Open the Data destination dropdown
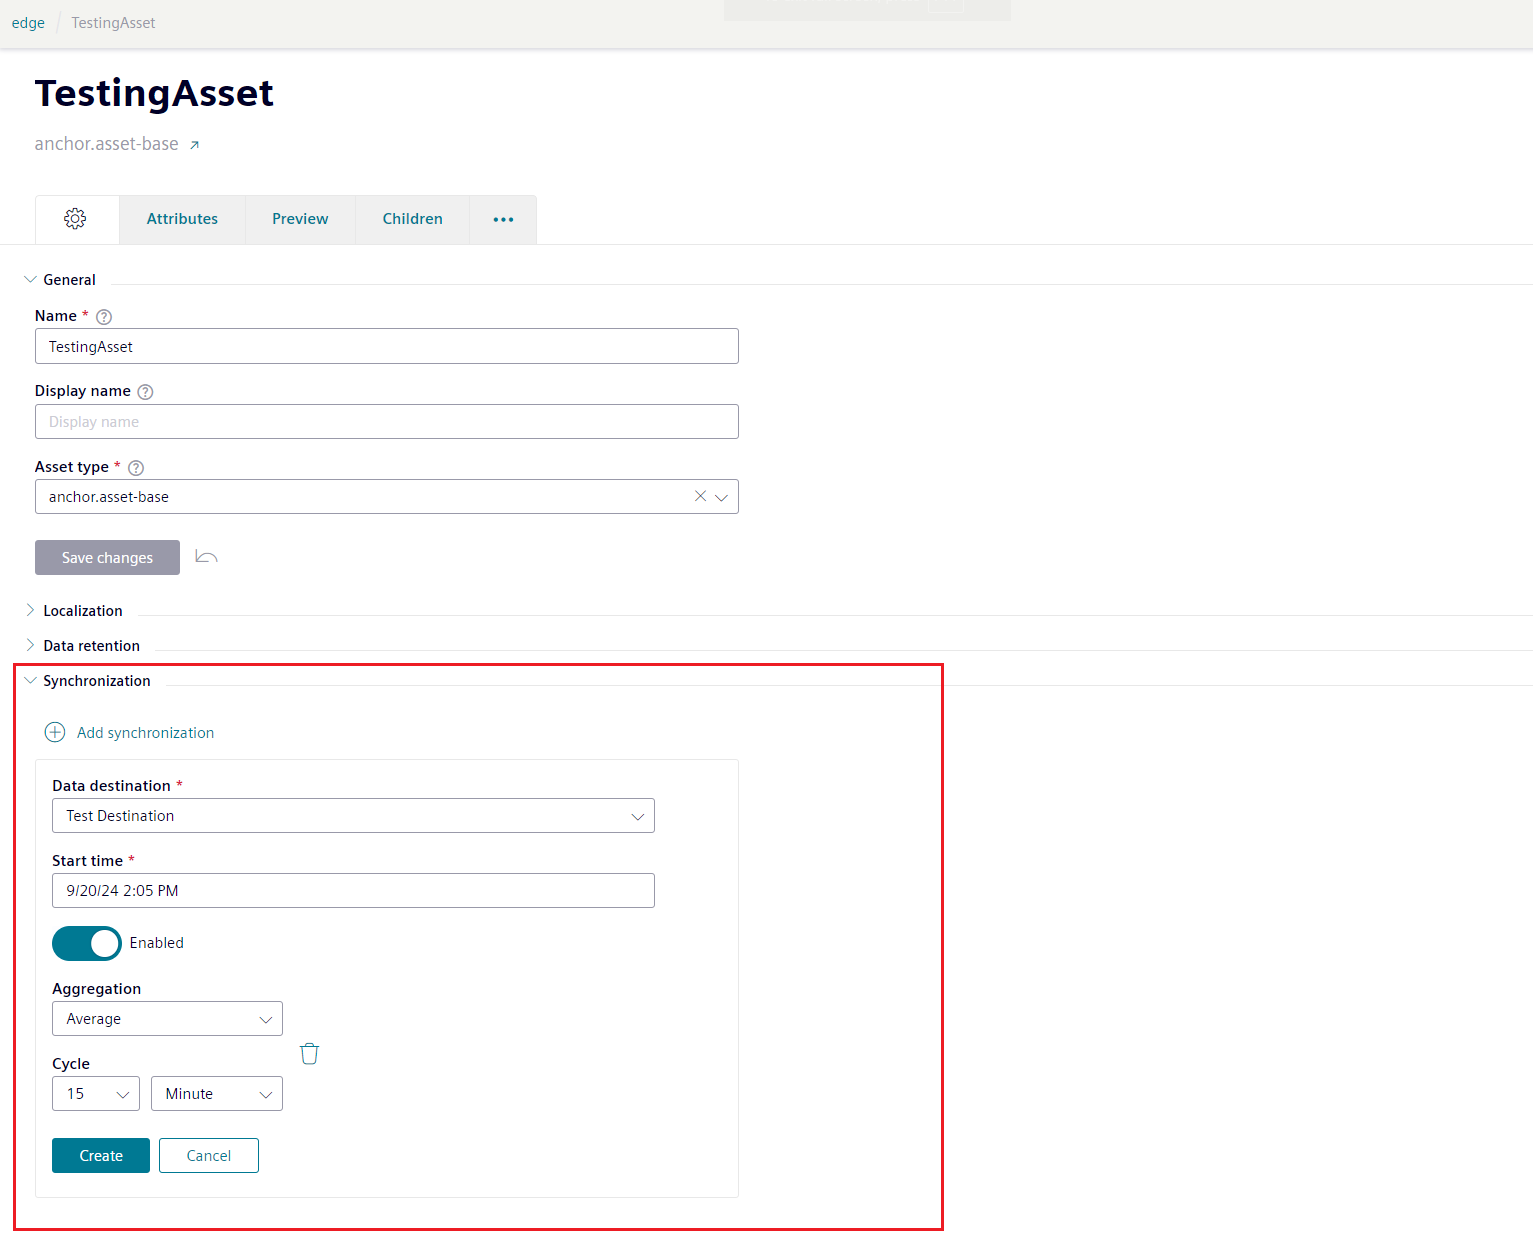The height and width of the screenshot is (1254, 1533). pyautogui.click(x=353, y=816)
